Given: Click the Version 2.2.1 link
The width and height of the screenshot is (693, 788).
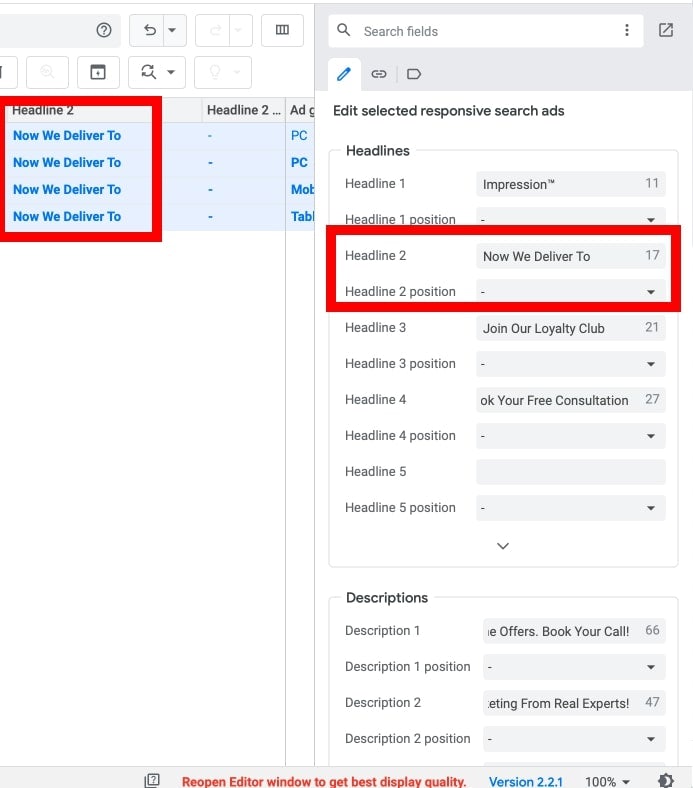Looking at the screenshot, I should [525, 781].
